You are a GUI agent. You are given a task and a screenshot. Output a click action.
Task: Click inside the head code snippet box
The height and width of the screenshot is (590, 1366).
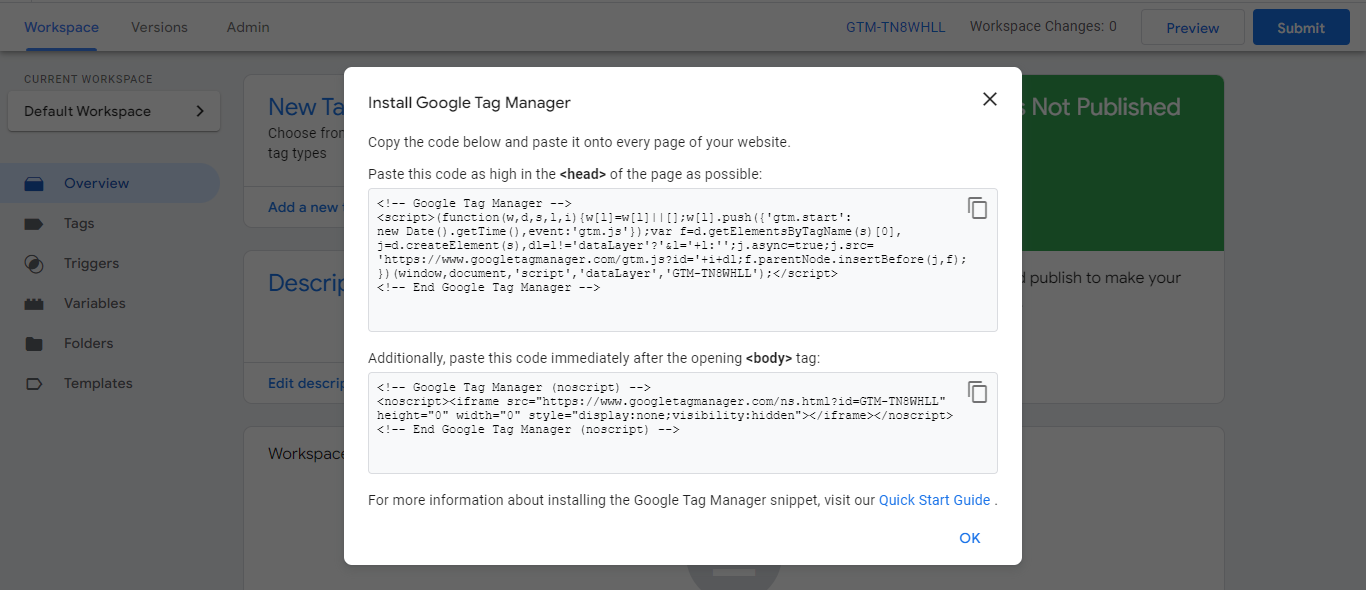(x=683, y=260)
